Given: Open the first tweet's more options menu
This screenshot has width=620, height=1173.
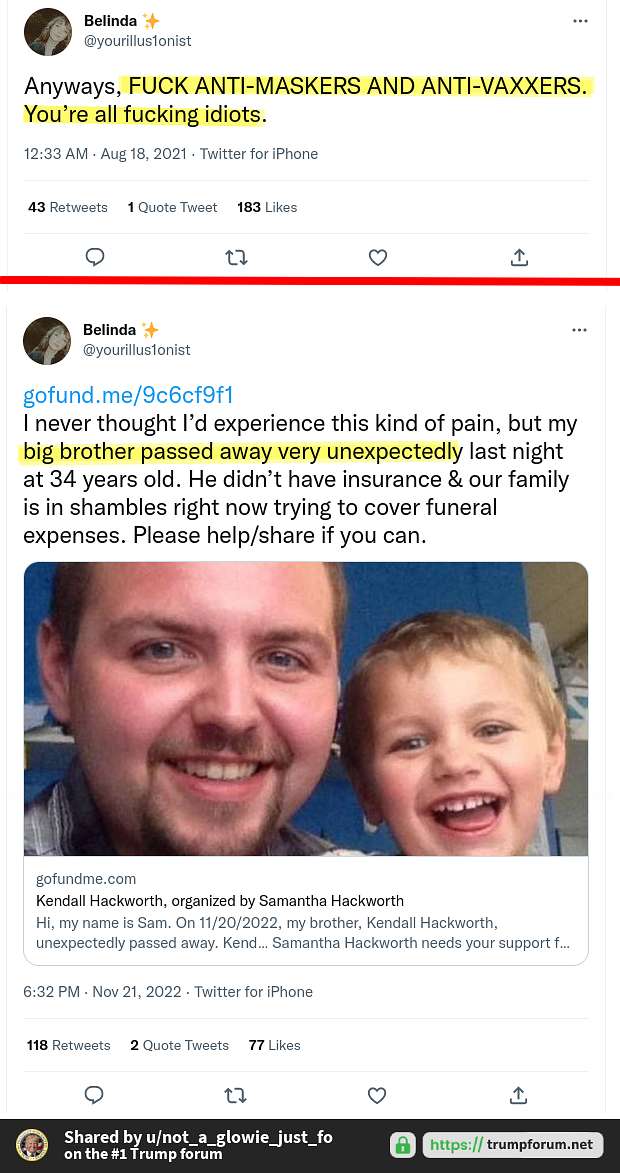Looking at the screenshot, I should (x=580, y=21).
